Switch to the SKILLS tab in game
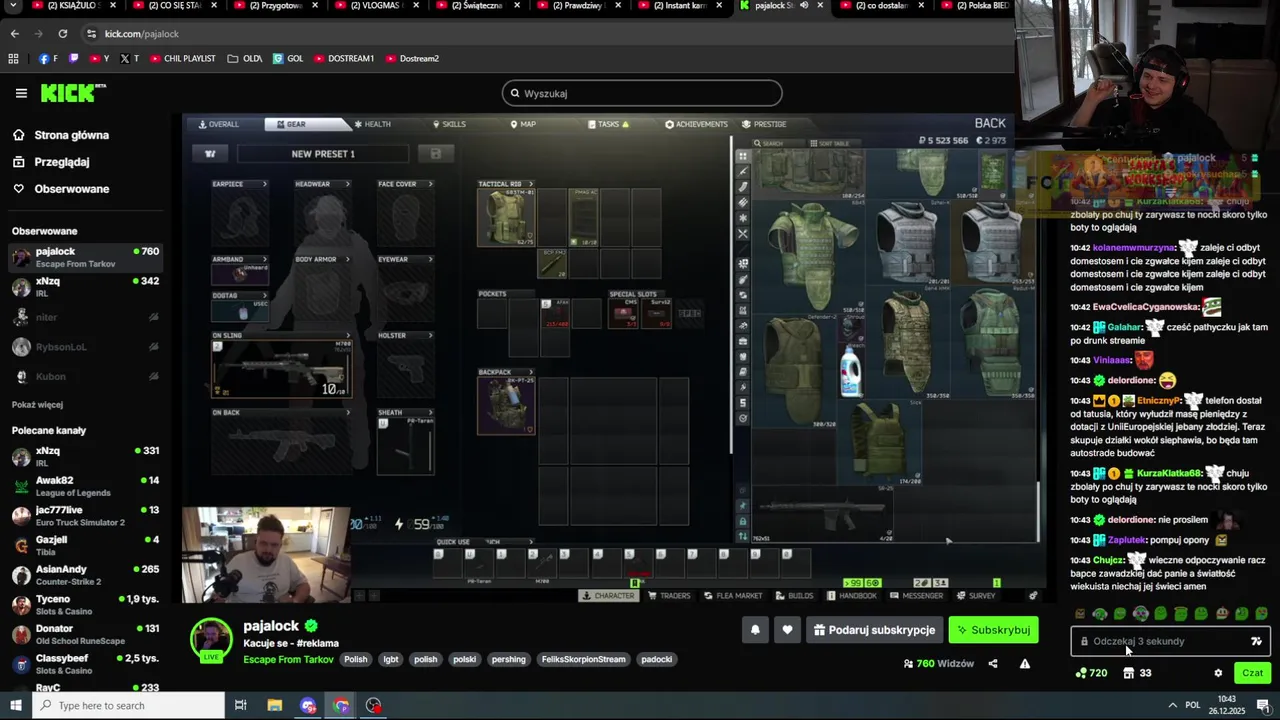Screen dimensions: 1280x720 click(449, 125)
